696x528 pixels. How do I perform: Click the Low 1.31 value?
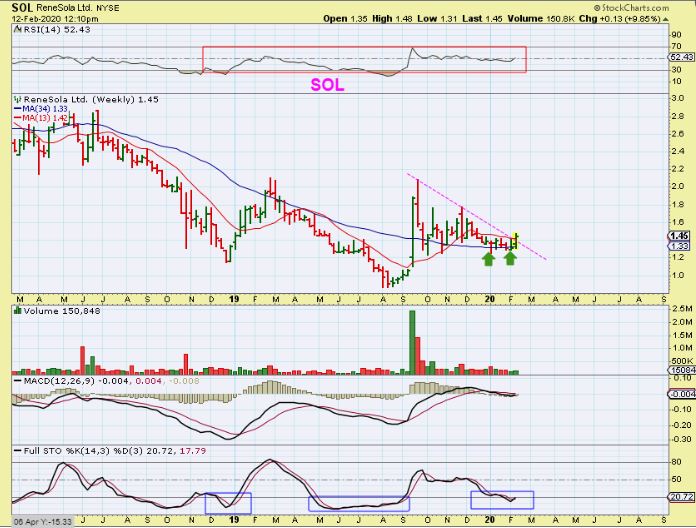[438, 19]
